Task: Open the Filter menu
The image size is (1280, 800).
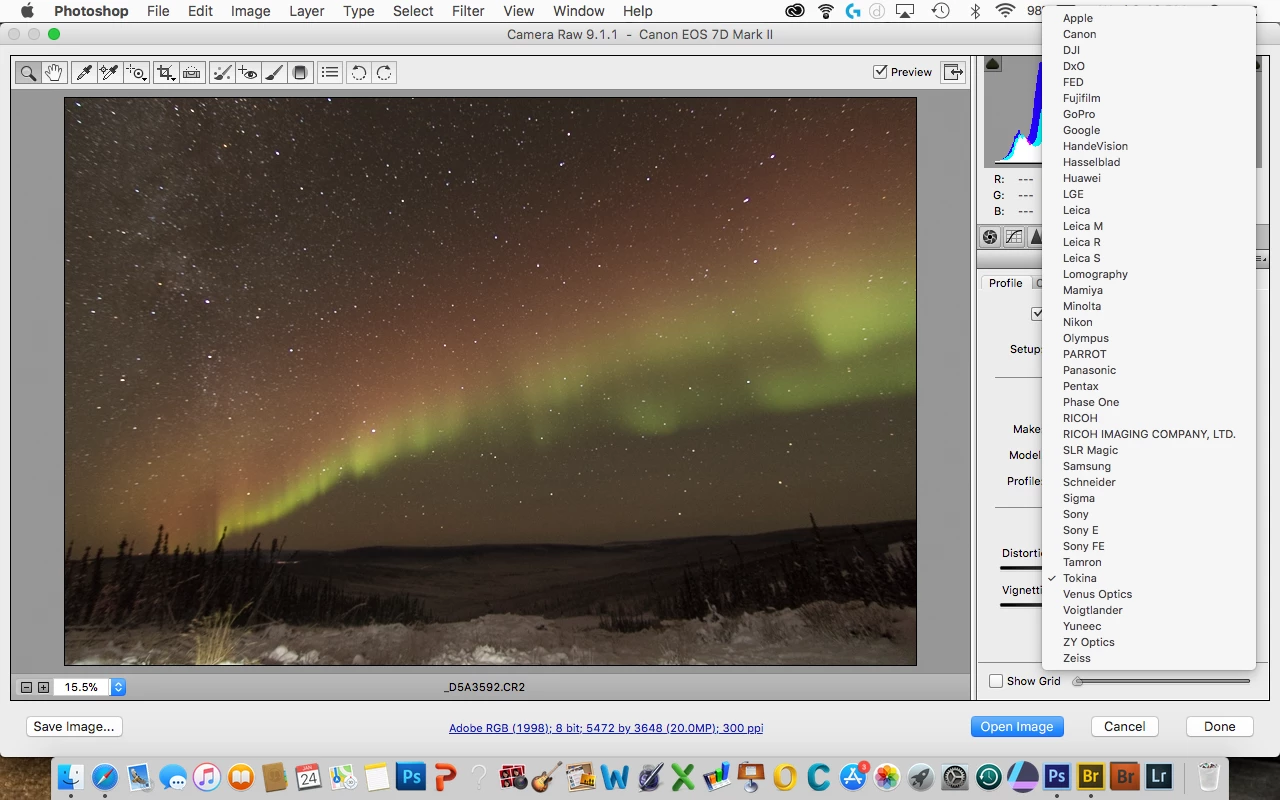Action: click(x=468, y=11)
